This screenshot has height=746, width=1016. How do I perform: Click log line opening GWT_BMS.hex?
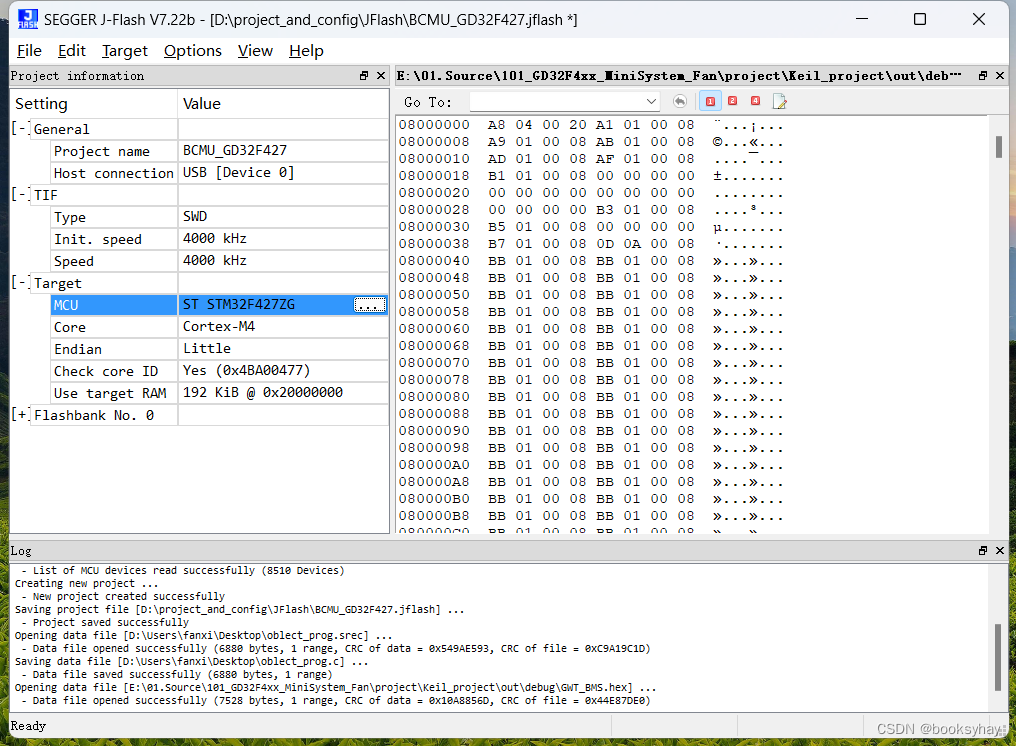(x=336, y=688)
